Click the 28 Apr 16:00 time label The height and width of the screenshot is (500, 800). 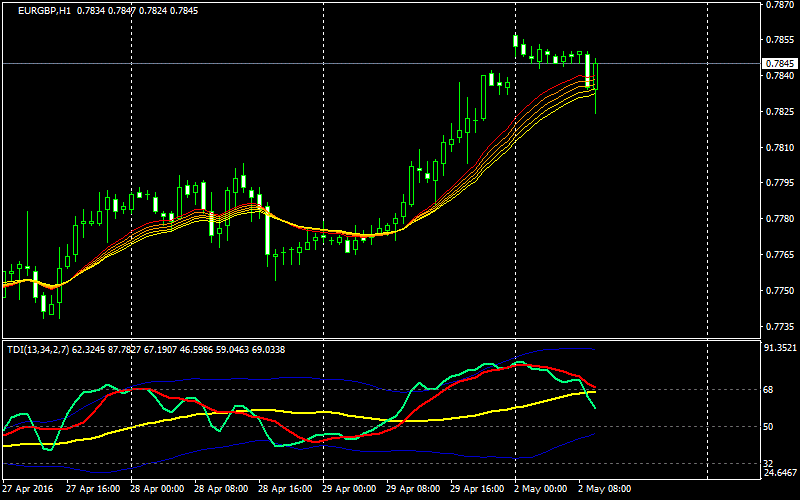point(285,489)
